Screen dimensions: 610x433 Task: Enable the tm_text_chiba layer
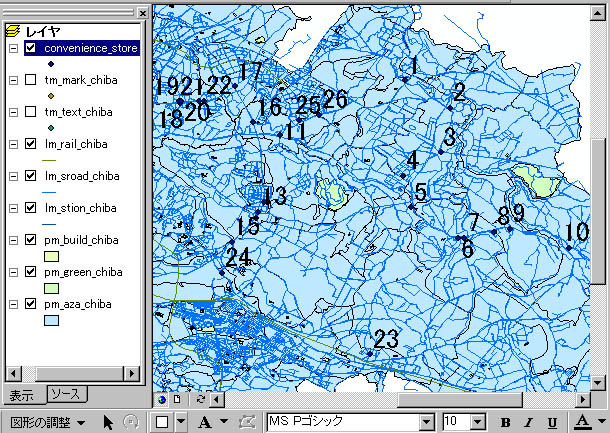point(30,112)
